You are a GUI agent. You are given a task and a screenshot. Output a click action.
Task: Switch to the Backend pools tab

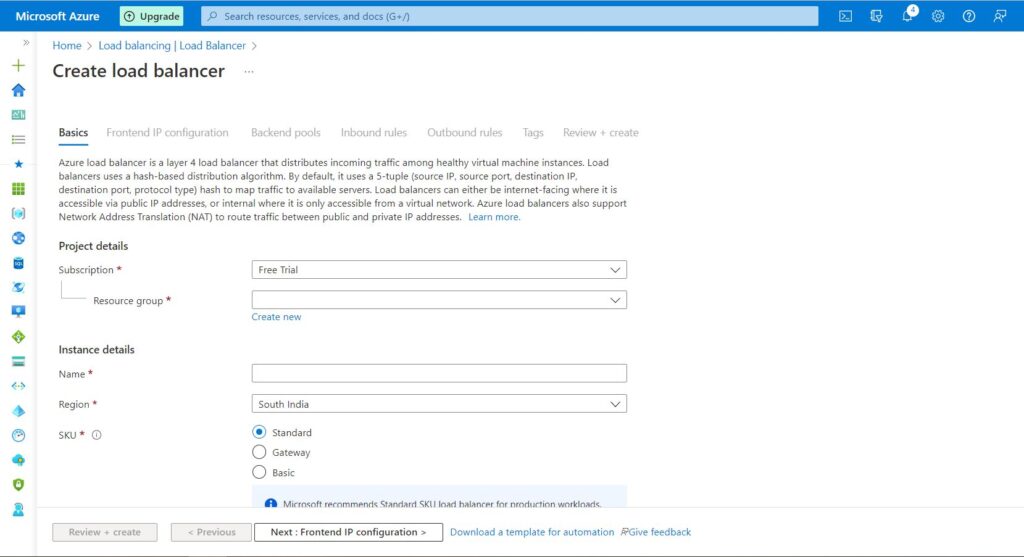pos(285,133)
